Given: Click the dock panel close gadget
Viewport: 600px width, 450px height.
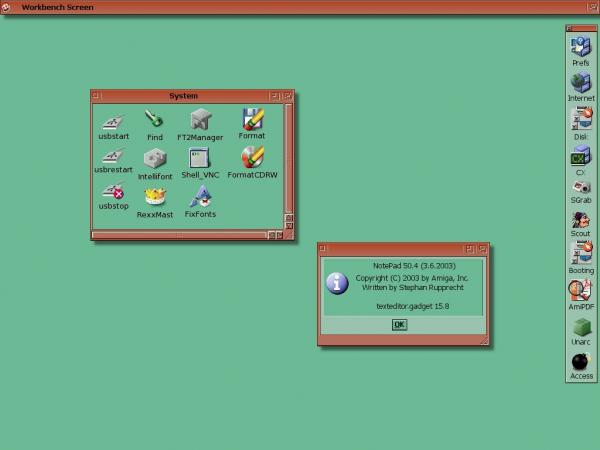Looking at the screenshot, I should point(569,28).
